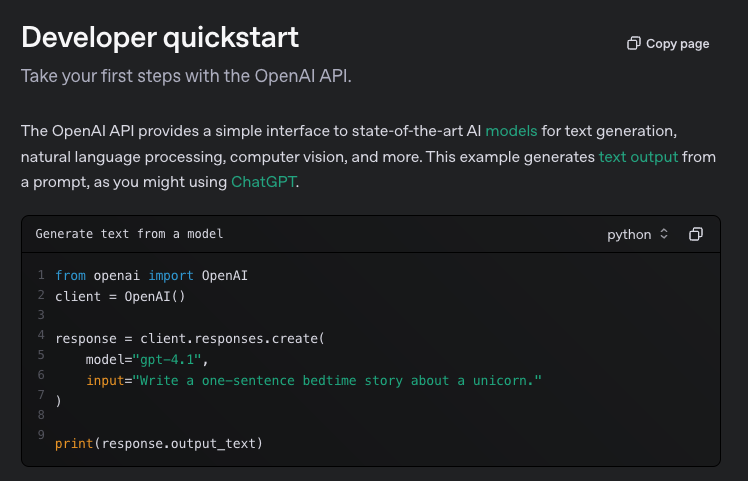Follow the 'models' link
The width and height of the screenshot is (748, 481).
[511, 131]
